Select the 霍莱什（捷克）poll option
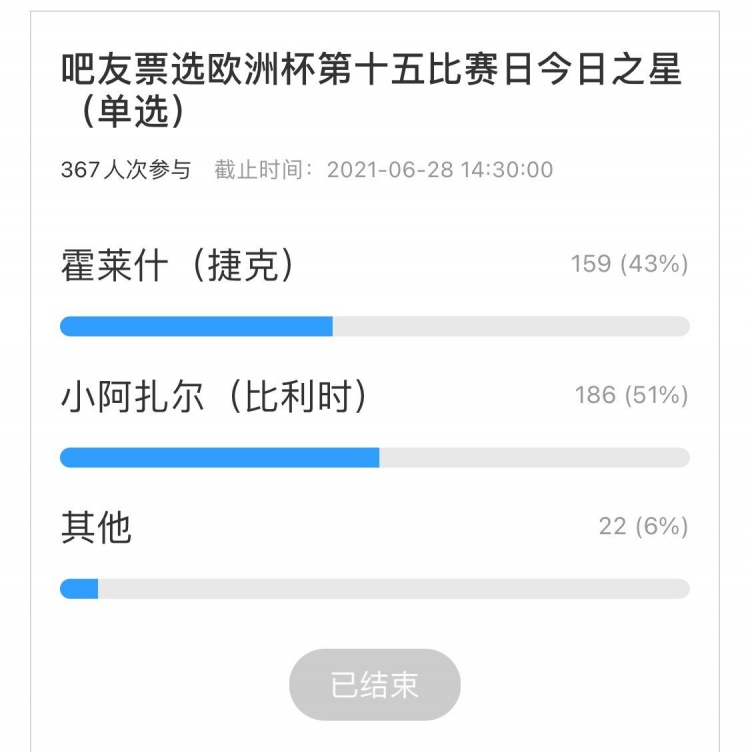The image size is (750, 752). pyautogui.click(x=177, y=265)
